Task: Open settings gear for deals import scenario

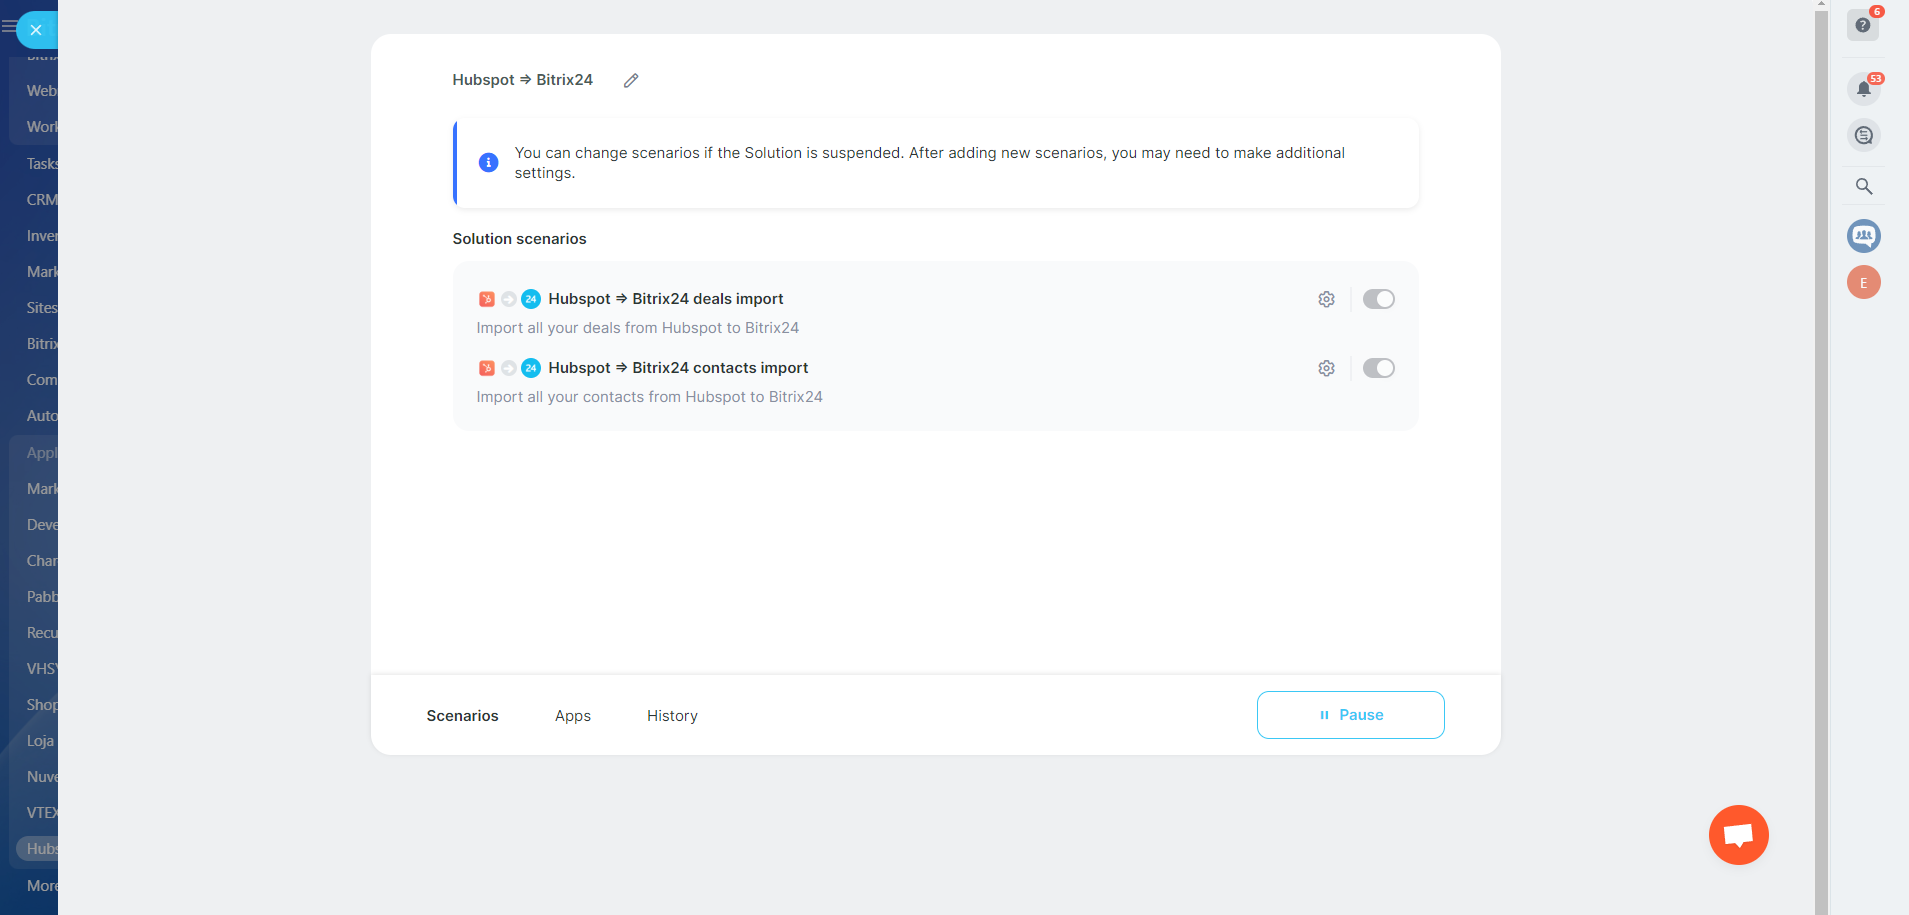Action: 1326,299
